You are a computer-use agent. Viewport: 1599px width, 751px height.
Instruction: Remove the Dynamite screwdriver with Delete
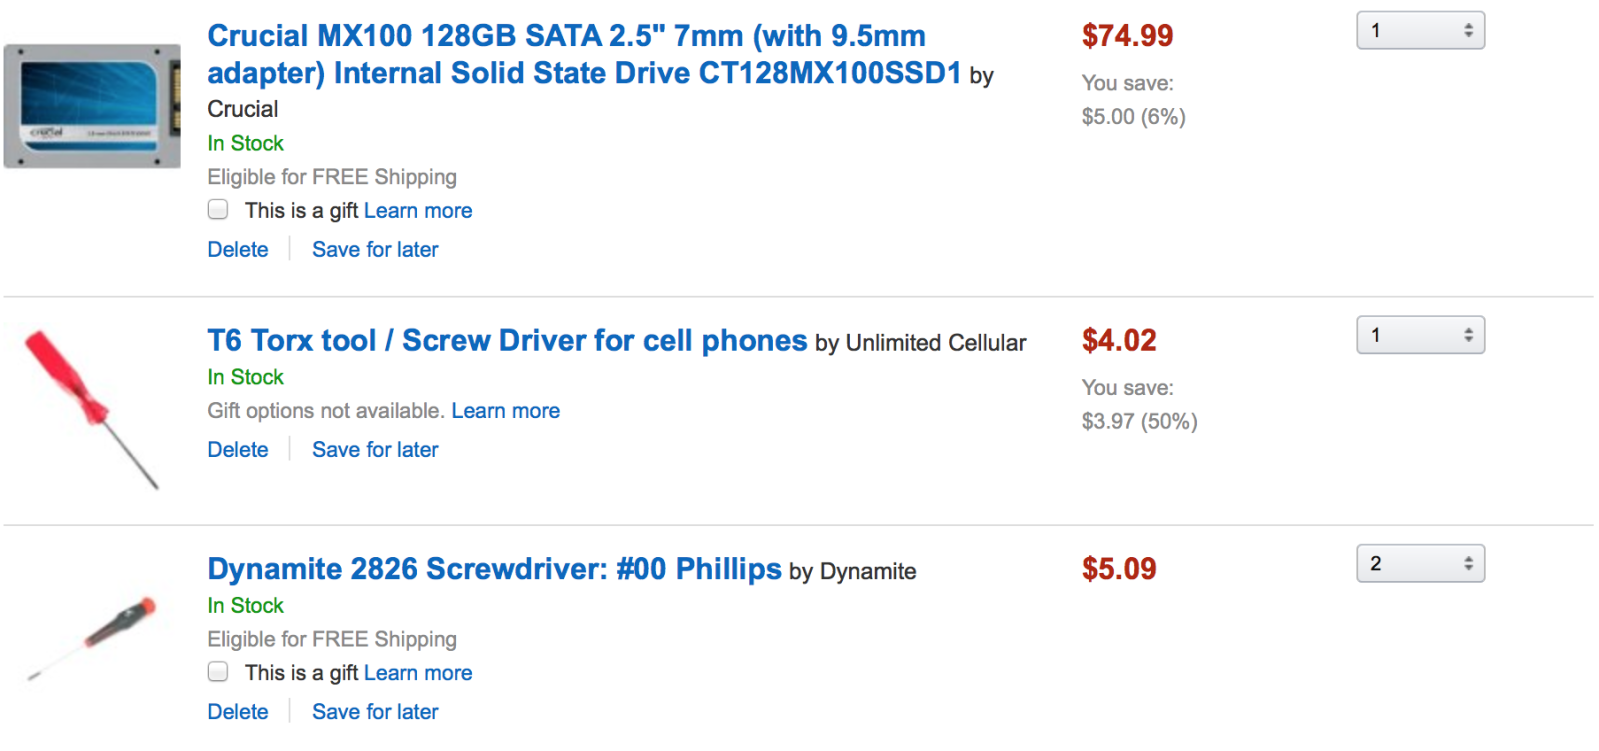(x=238, y=712)
